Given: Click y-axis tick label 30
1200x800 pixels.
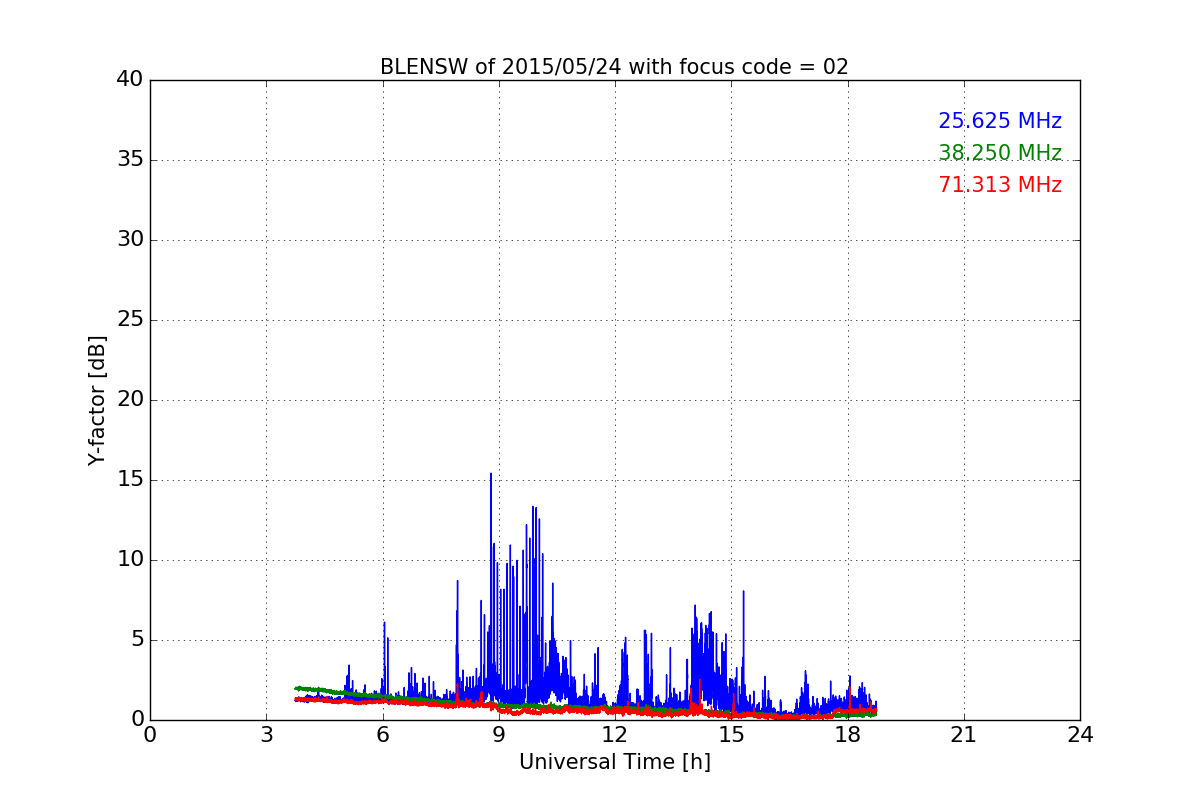Looking at the screenshot, I should [x=130, y=240].
